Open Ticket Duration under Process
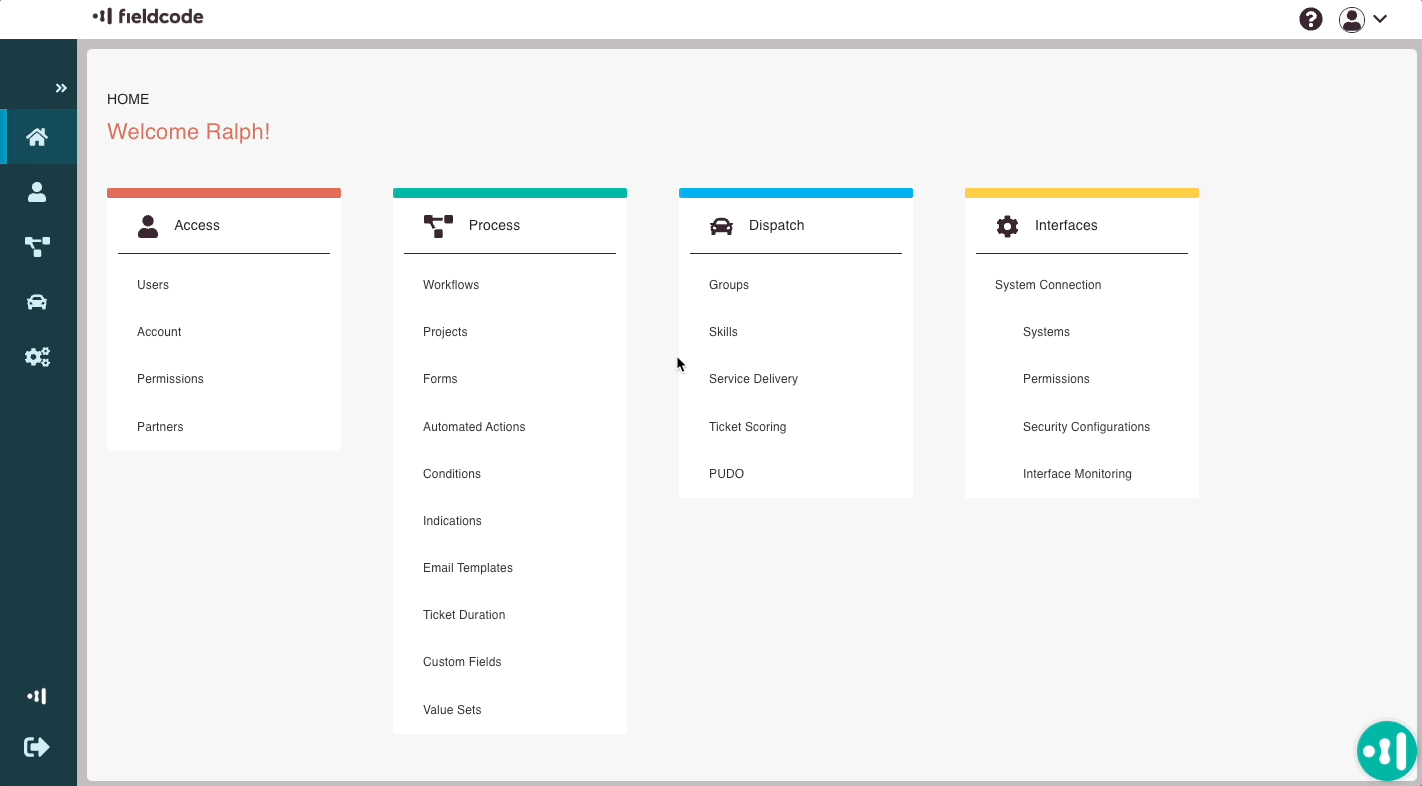The height and width of the screenshot is (786, 1422). 464,615
